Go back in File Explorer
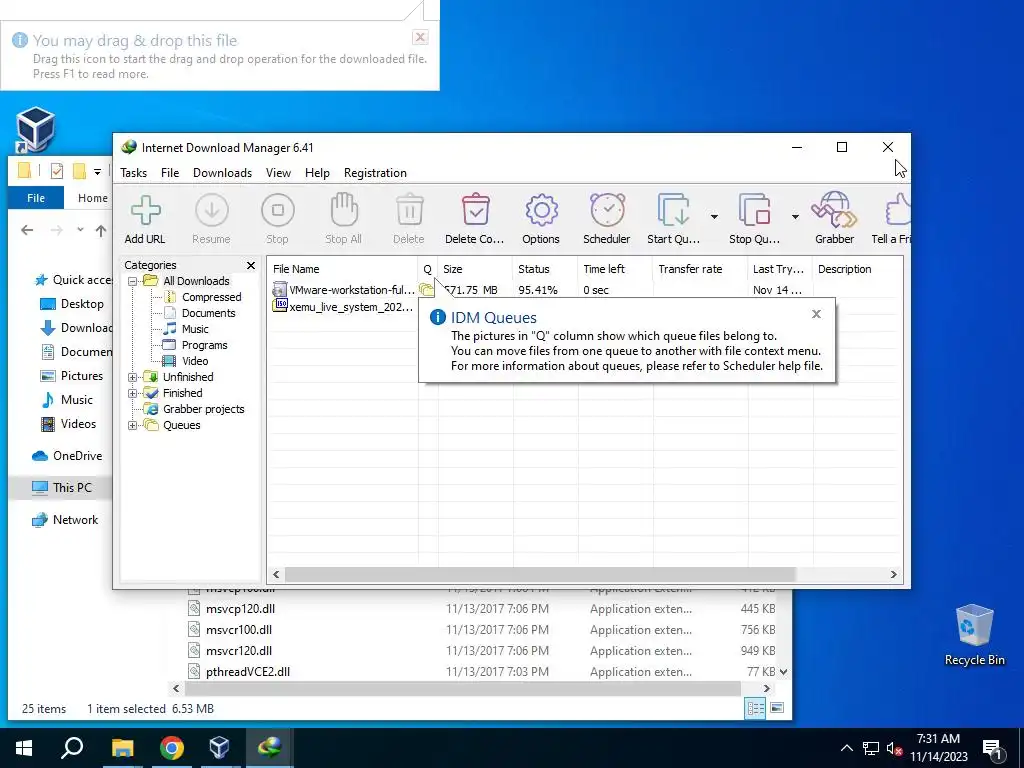Screen dimensions: 1024x768 click(27, 230)
